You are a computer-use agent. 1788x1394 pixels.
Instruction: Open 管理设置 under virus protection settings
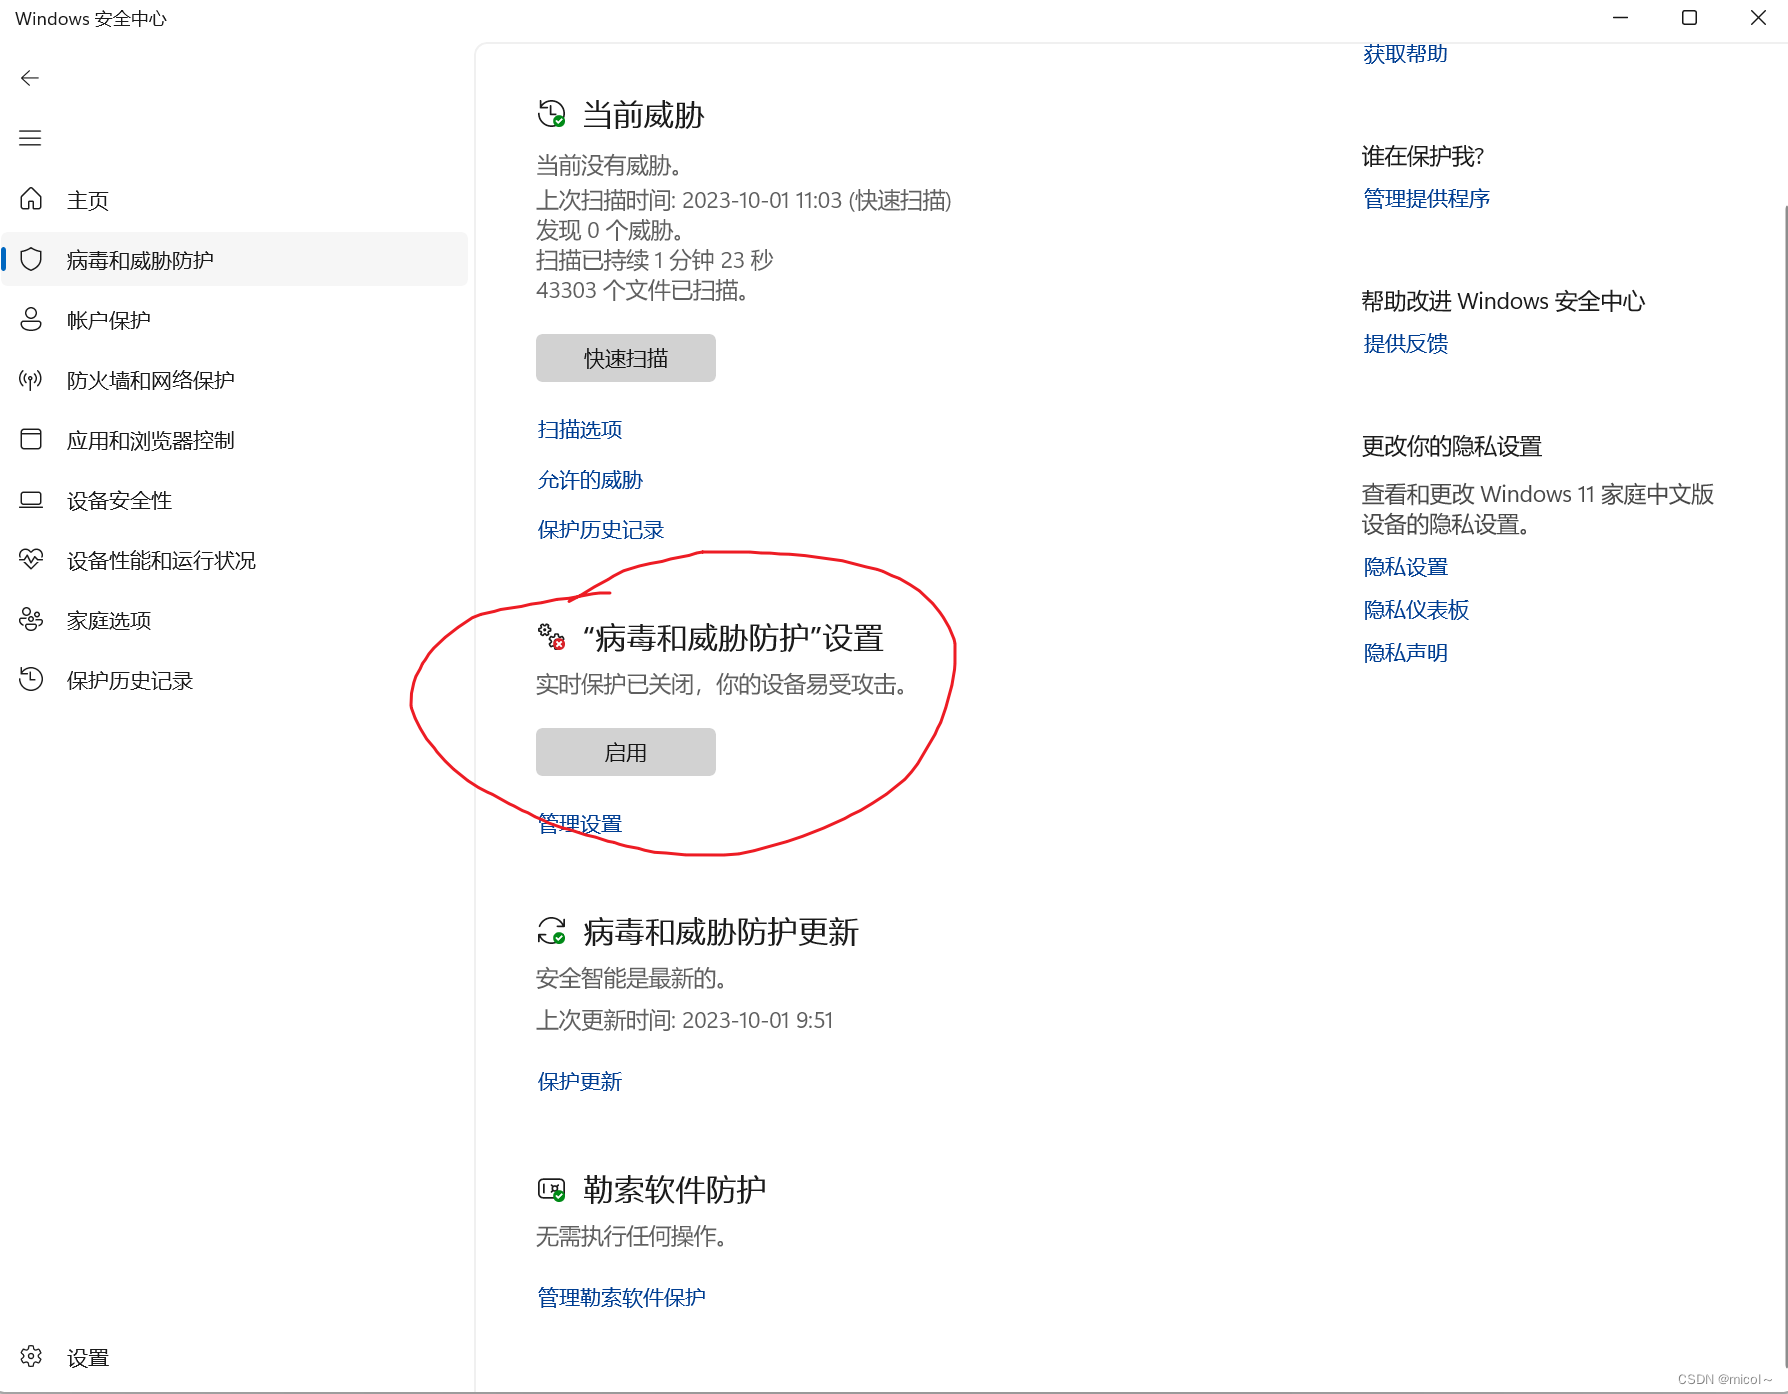point(580,822)
